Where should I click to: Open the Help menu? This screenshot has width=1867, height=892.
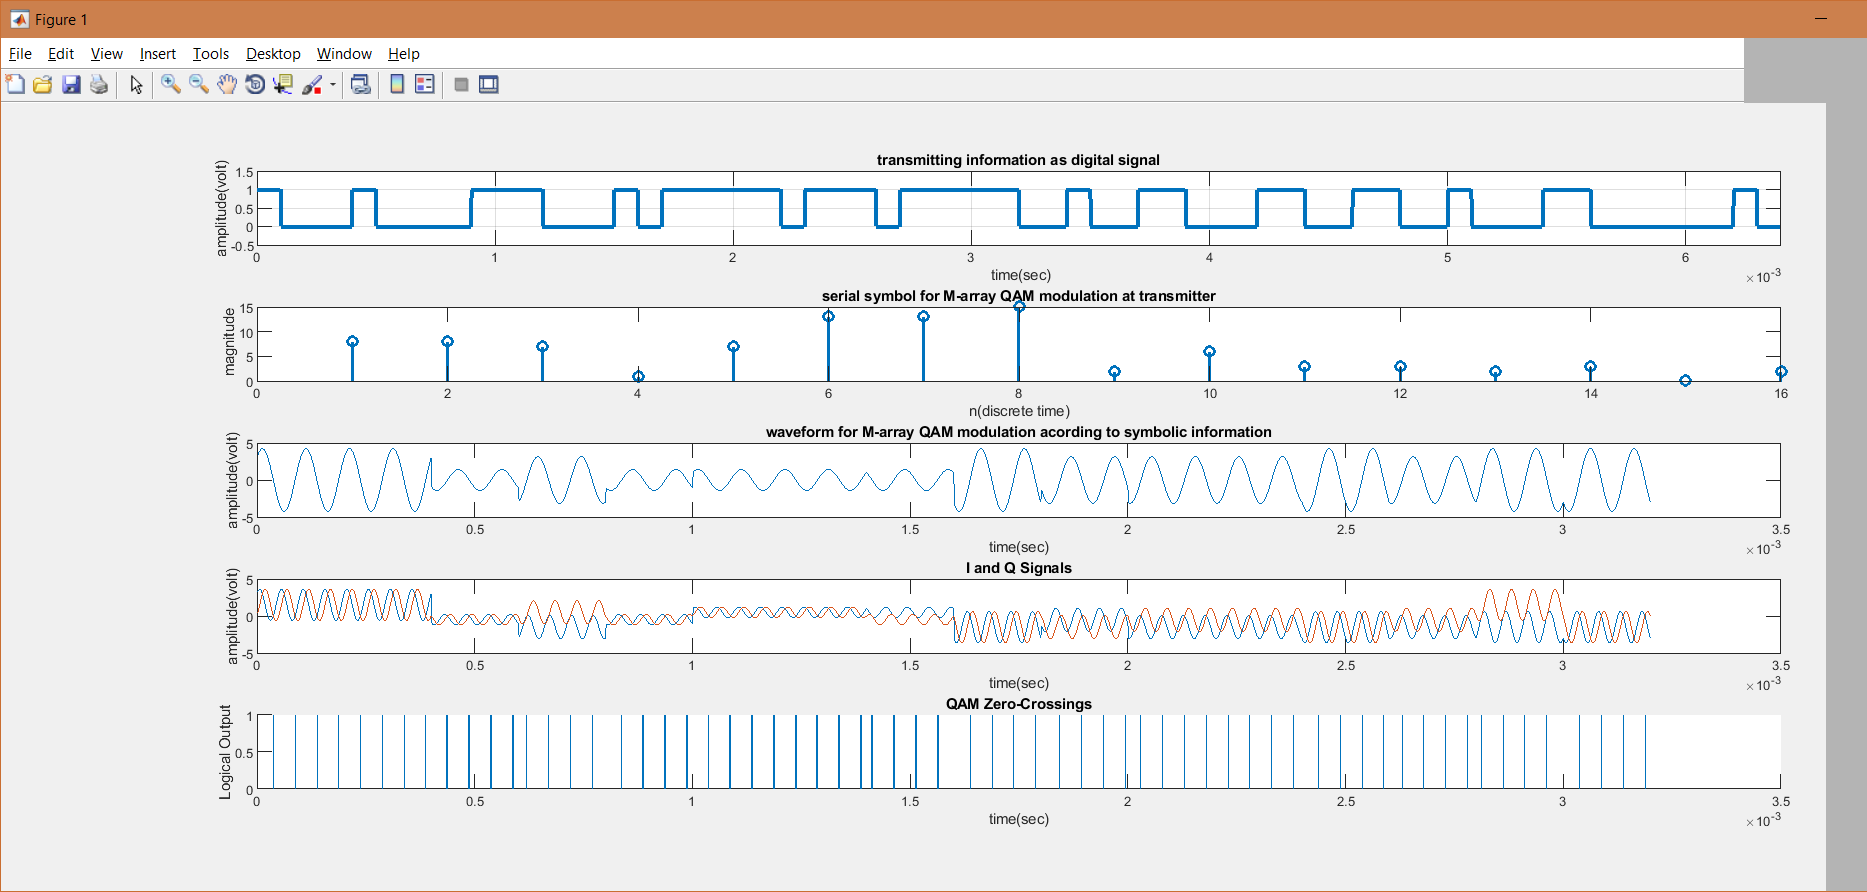404,54
